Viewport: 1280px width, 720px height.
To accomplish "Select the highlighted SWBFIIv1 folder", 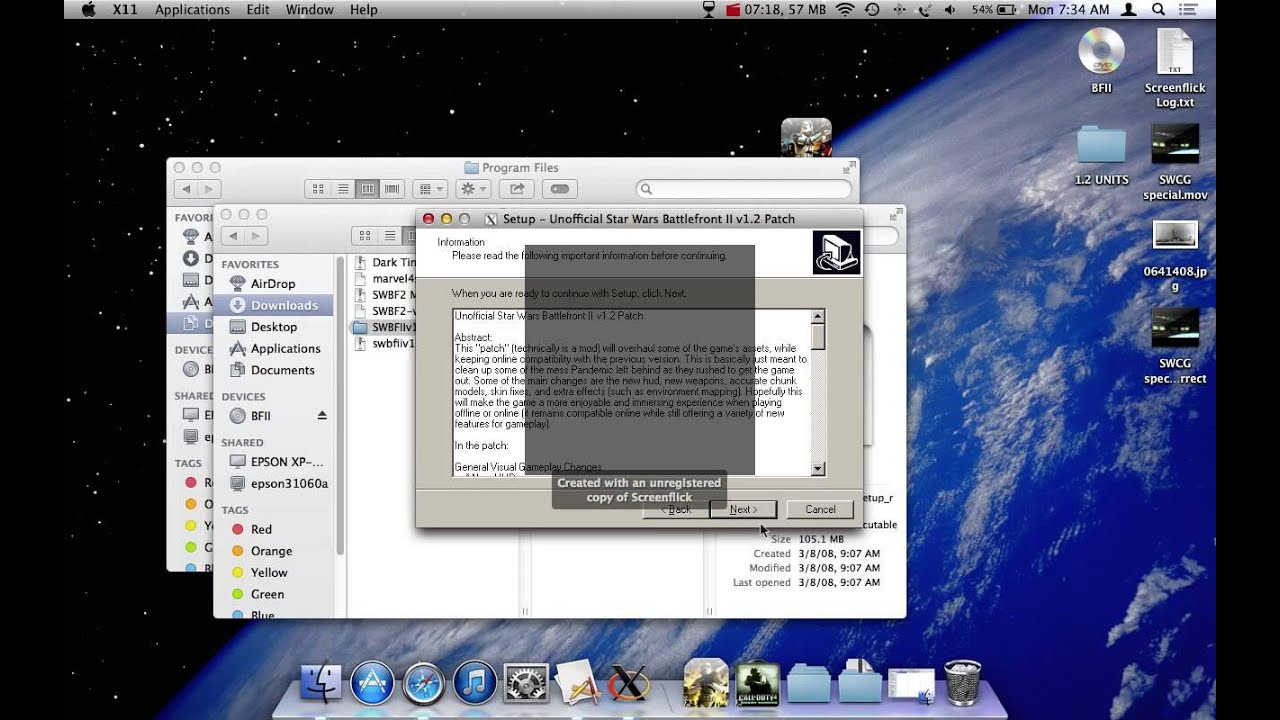I will [x=384, y=327].
